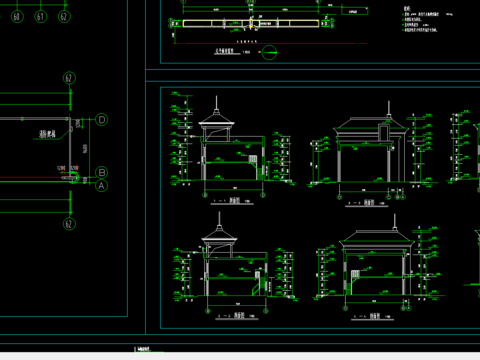The height and width of the screenshot is (360, 480).
Task: Select the axis bubble labeled B
Action: coord(102,173)
